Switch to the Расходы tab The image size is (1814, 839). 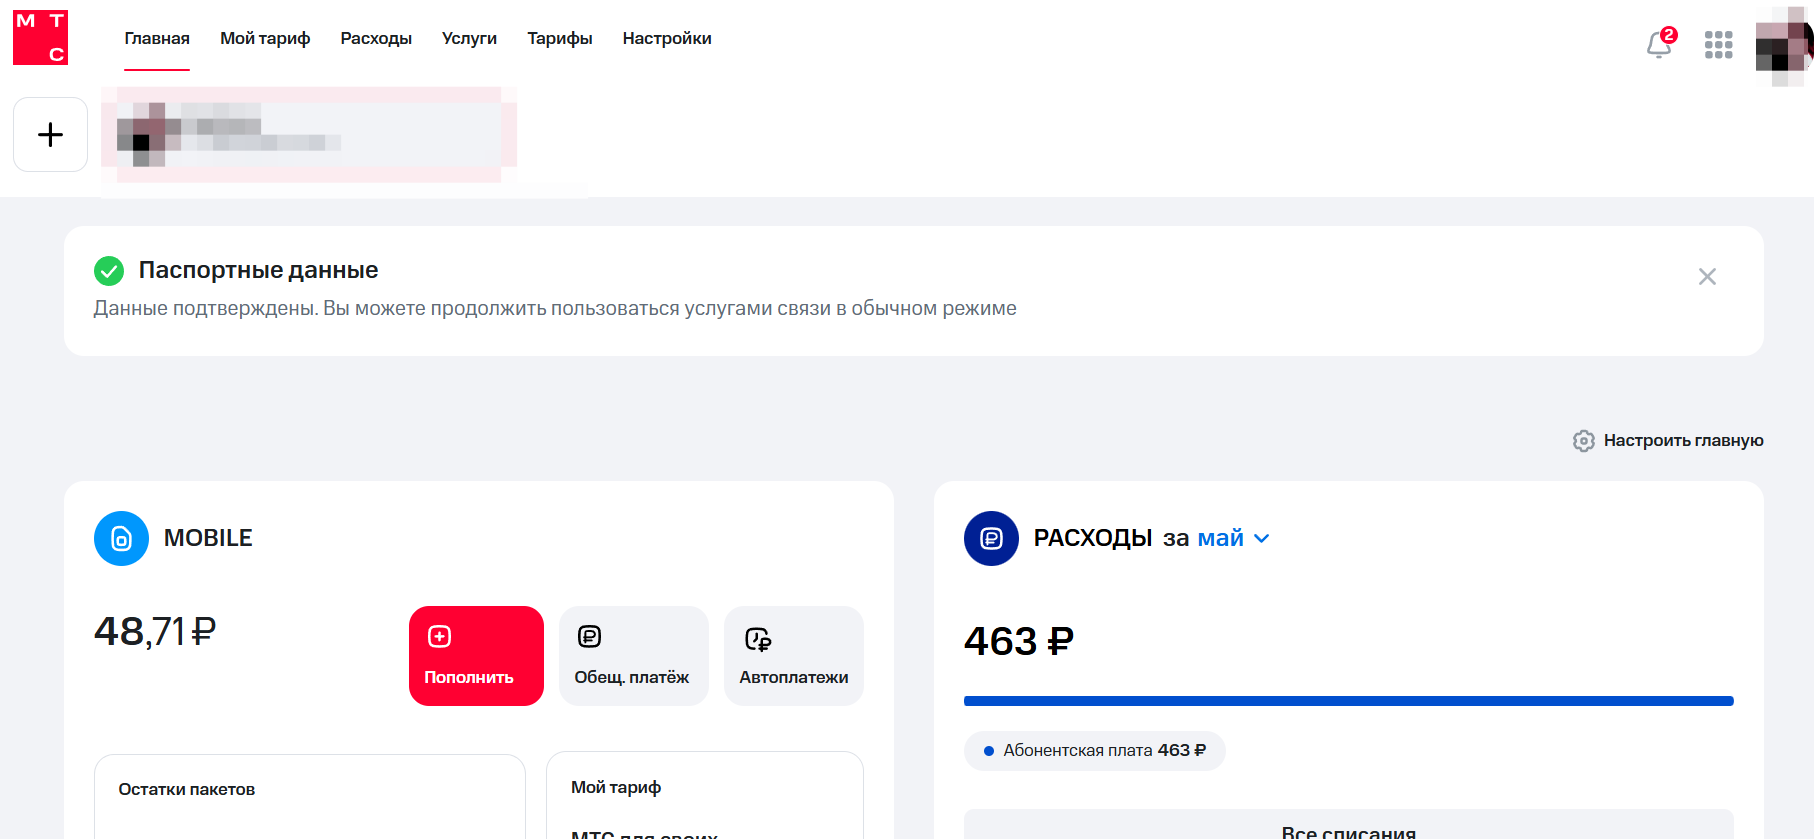click(x=376, y=38)
